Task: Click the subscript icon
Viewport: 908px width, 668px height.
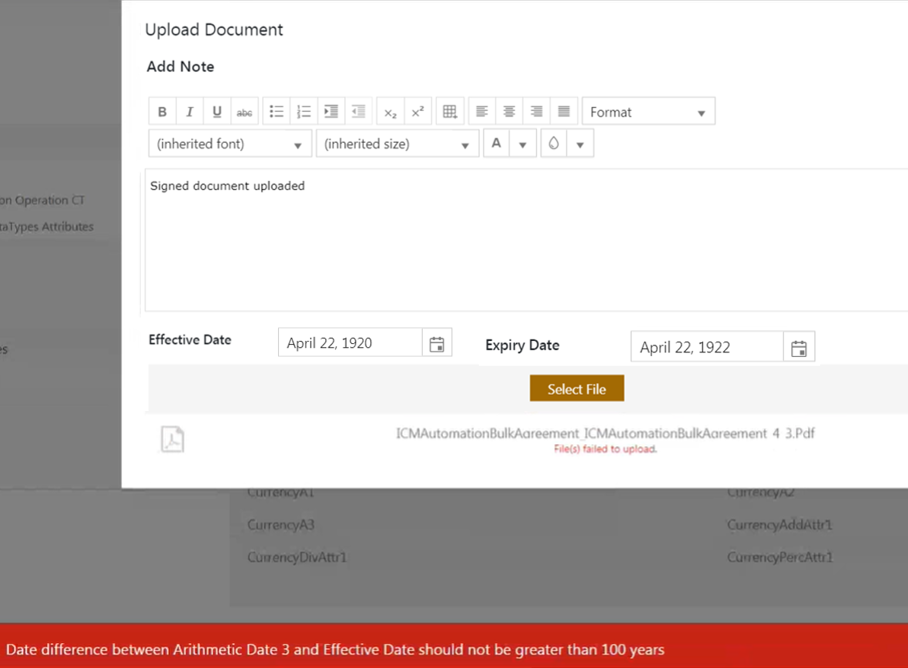Action: tap(390, 112)
